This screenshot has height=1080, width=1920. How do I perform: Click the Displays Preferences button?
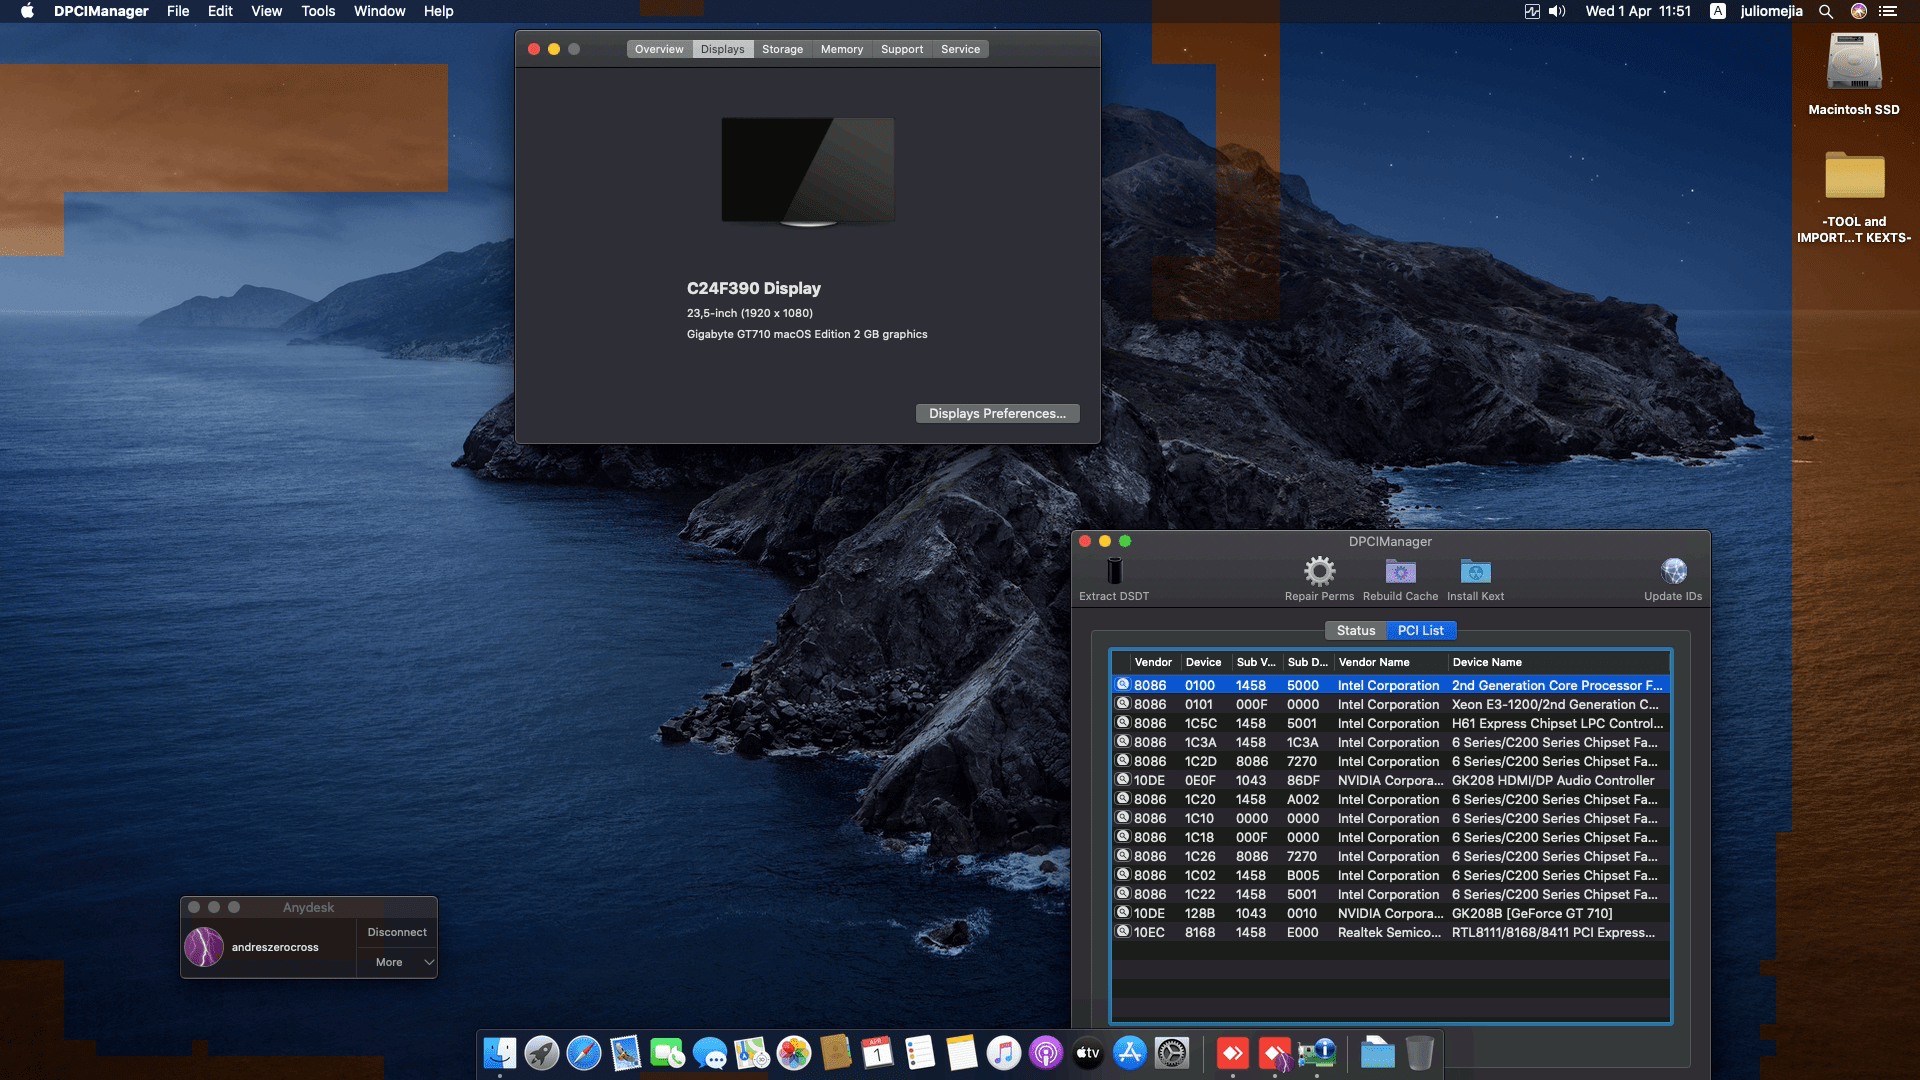point(996,413)
